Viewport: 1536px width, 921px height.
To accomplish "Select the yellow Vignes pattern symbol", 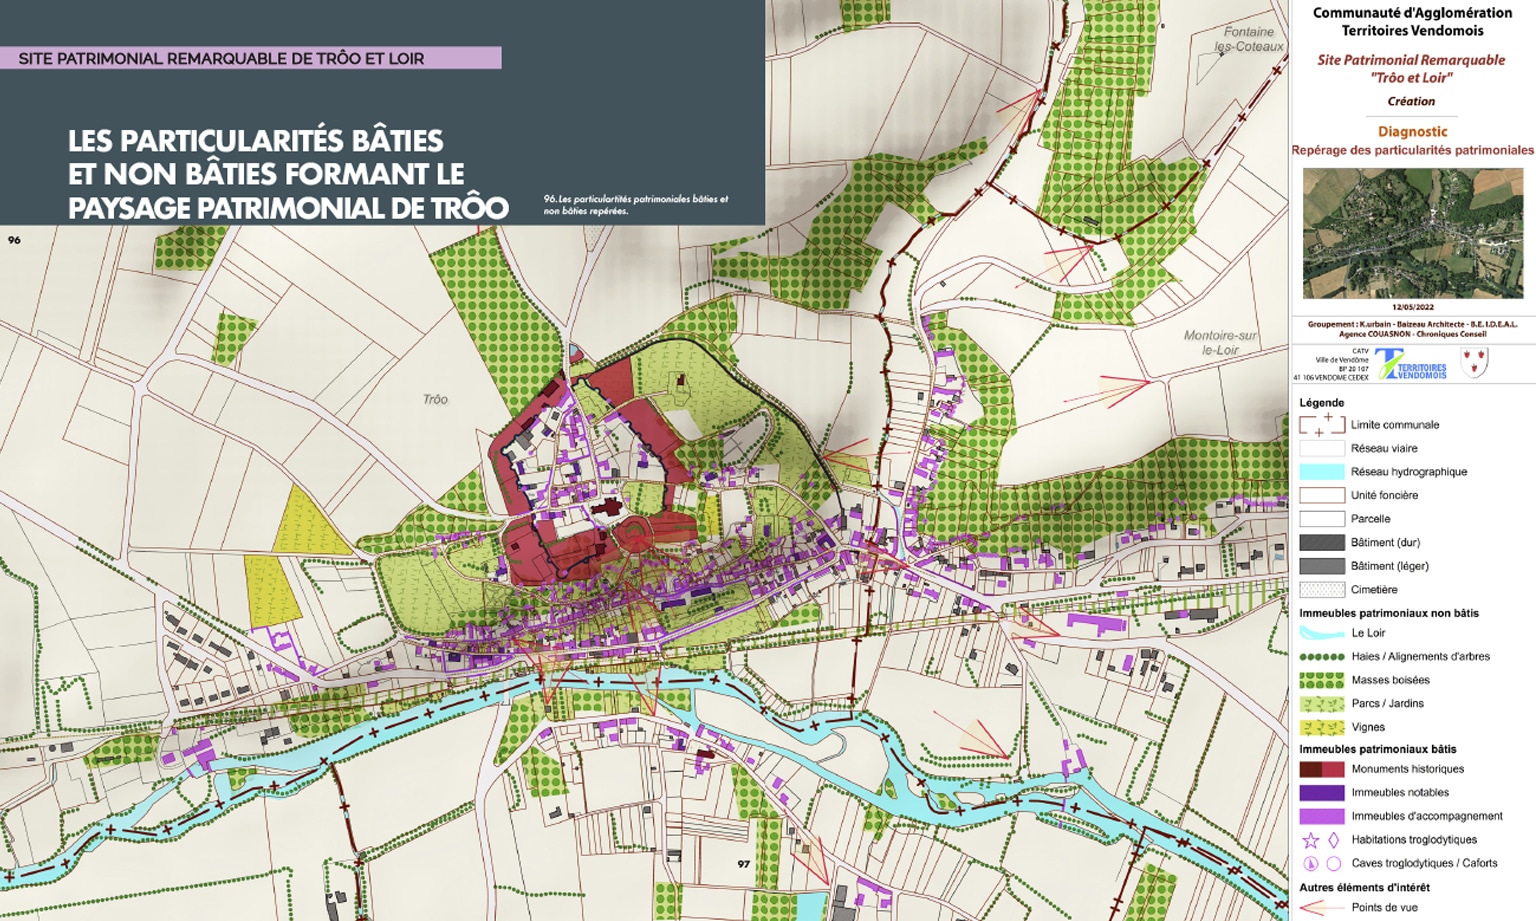I will click(1321, 727).
